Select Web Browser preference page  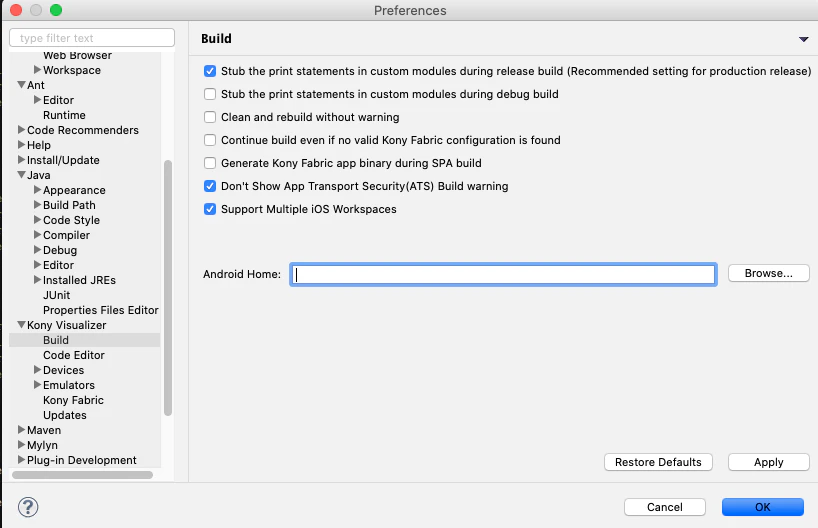(77, 55)
